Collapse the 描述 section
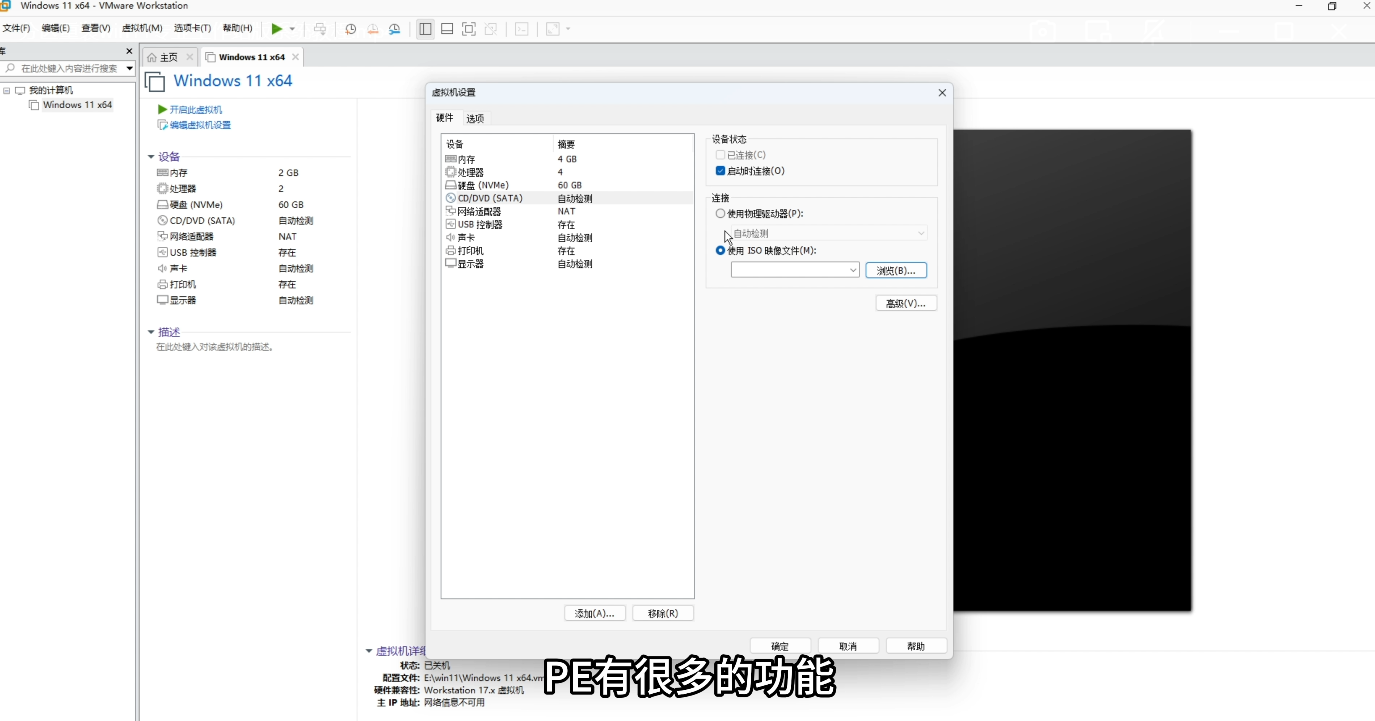Screen dimensions: 1375x721 (x=151, y=332)
